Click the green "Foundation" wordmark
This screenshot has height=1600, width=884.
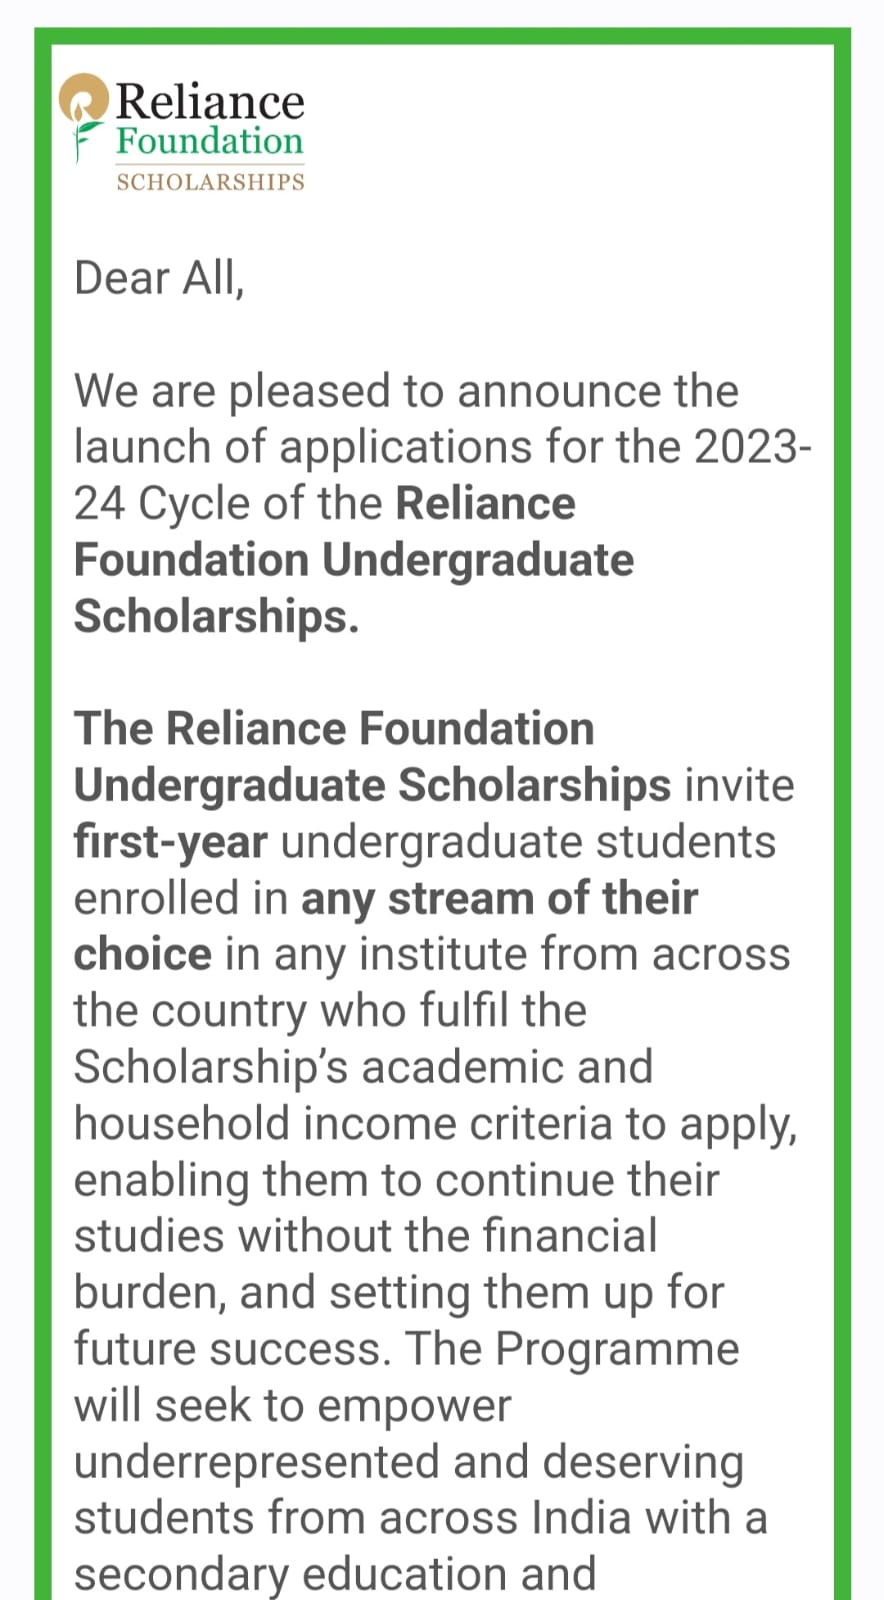point(210,141)
